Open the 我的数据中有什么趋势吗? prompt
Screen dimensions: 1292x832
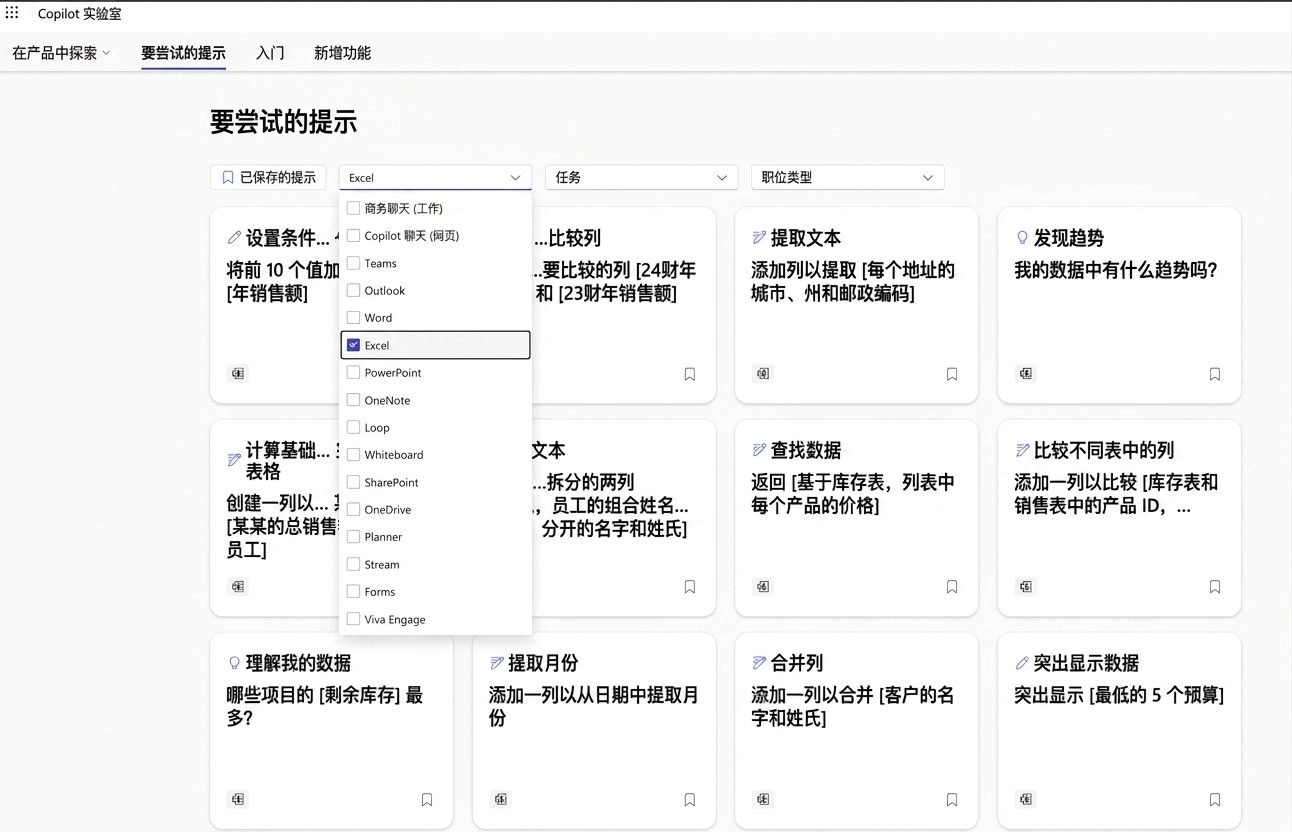point(1116,270)
